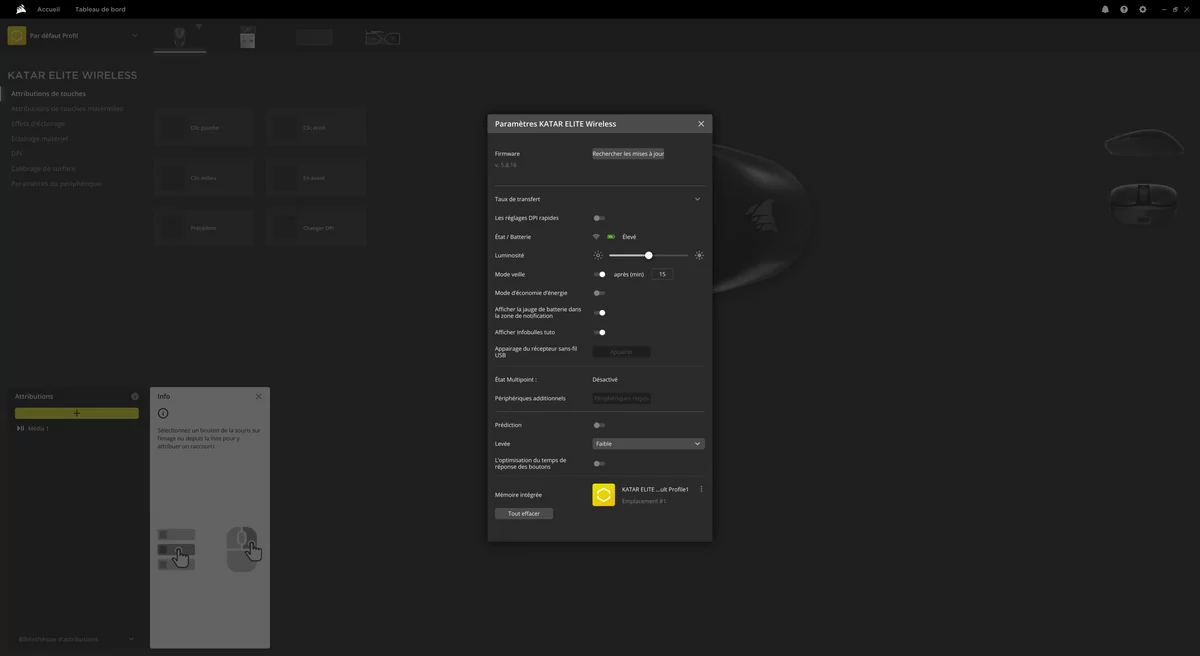Enable Mode d'économie d'énergie switch
Image resolution: width=1200 pixels, height=656 pixels.
[x=599, y=293]
